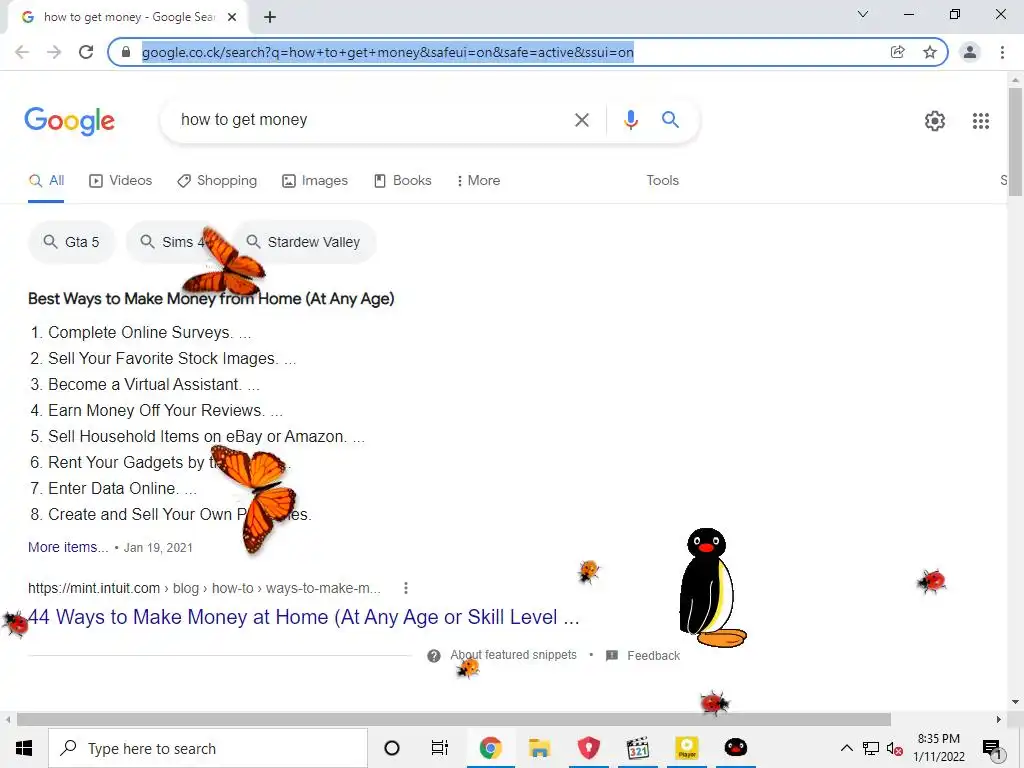Open Media Player Classic in taskbar
The height and width of the screenshot is (768, 1024).
[637, 748]
